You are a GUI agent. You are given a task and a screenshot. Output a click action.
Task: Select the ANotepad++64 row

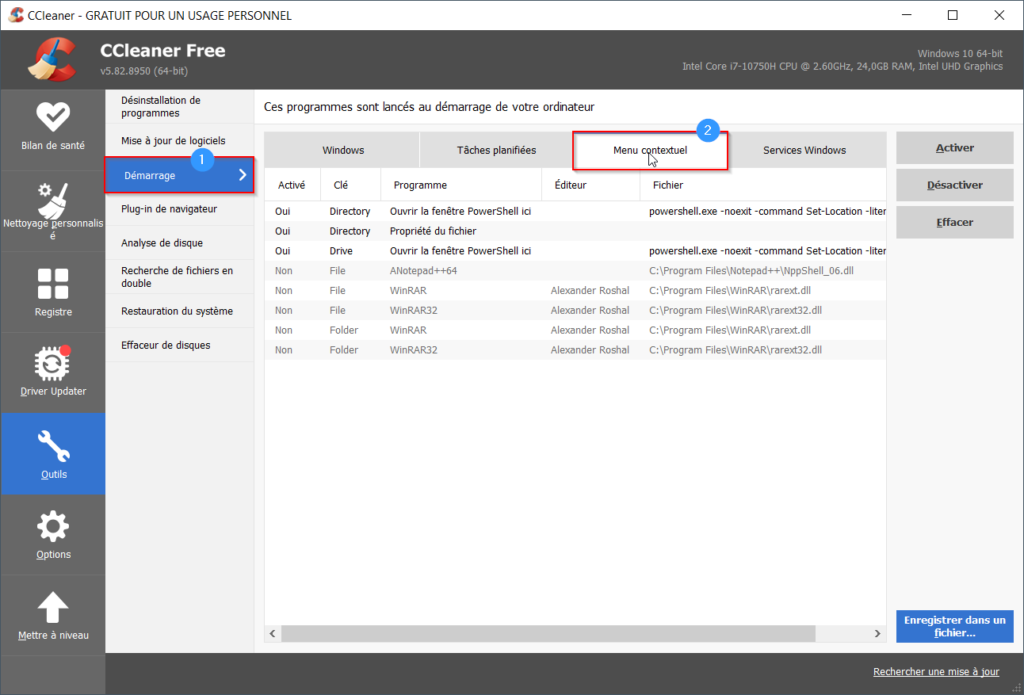pyautogui.click(x=575, y=270)
